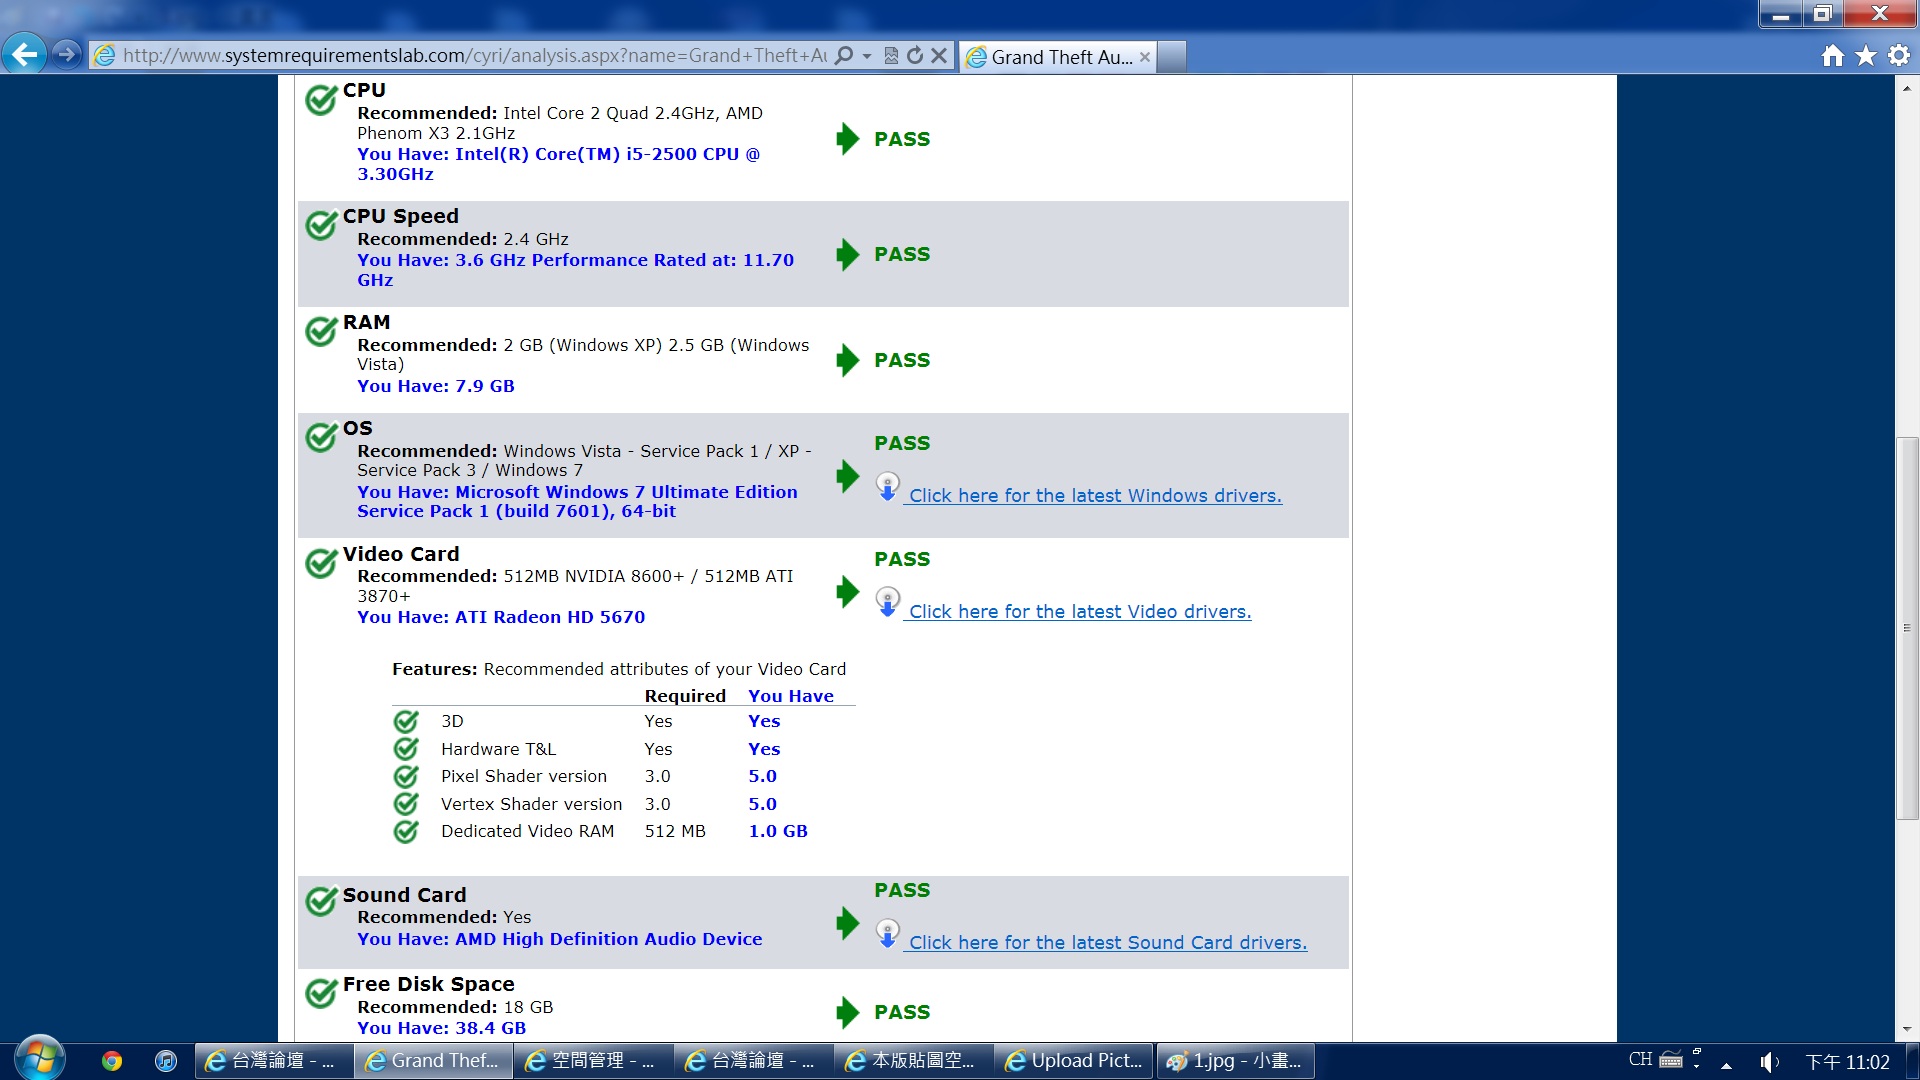
Task: Open Favorites star icon
Action: tap(1866, 56)
